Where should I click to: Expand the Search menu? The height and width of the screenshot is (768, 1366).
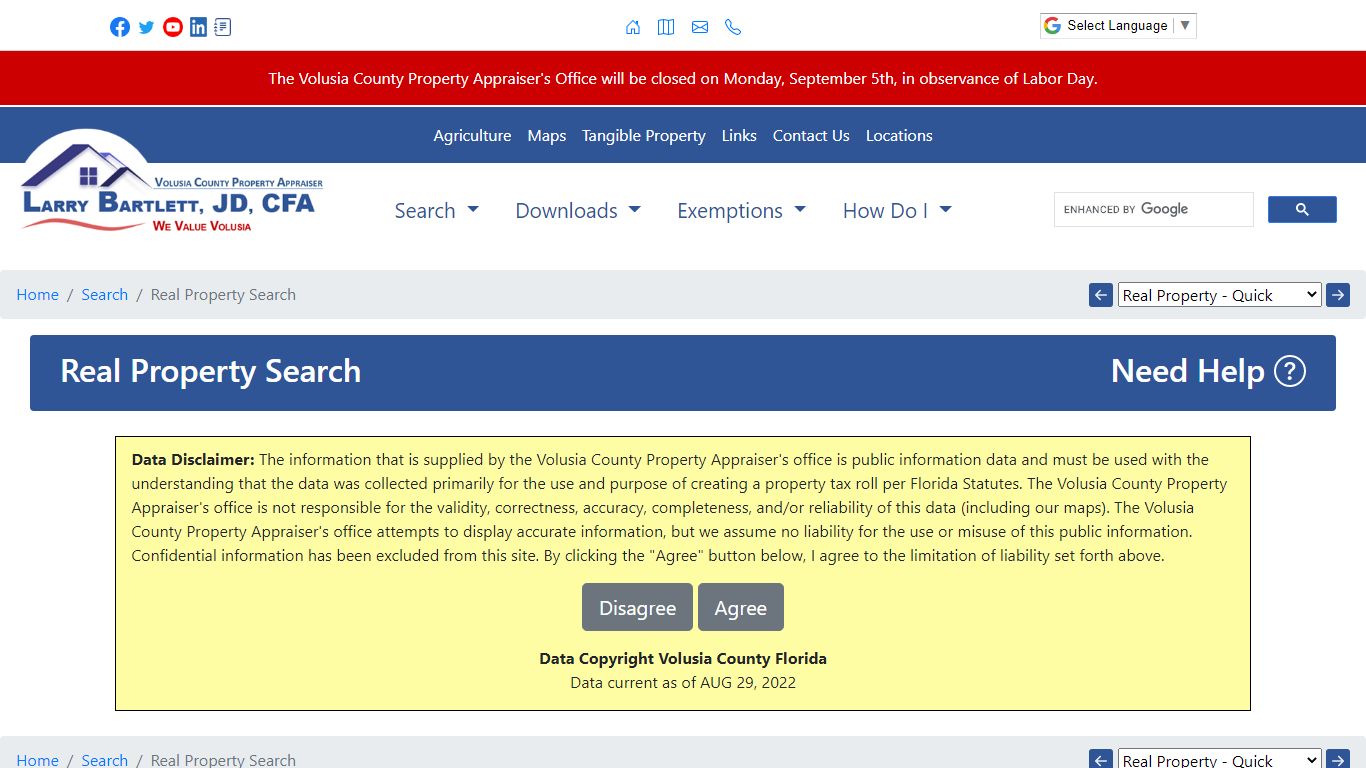[436, 211]
